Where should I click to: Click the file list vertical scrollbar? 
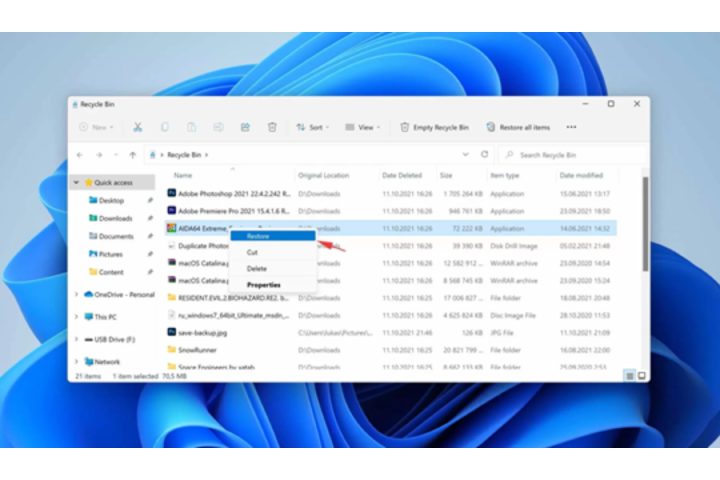[645, 224]
